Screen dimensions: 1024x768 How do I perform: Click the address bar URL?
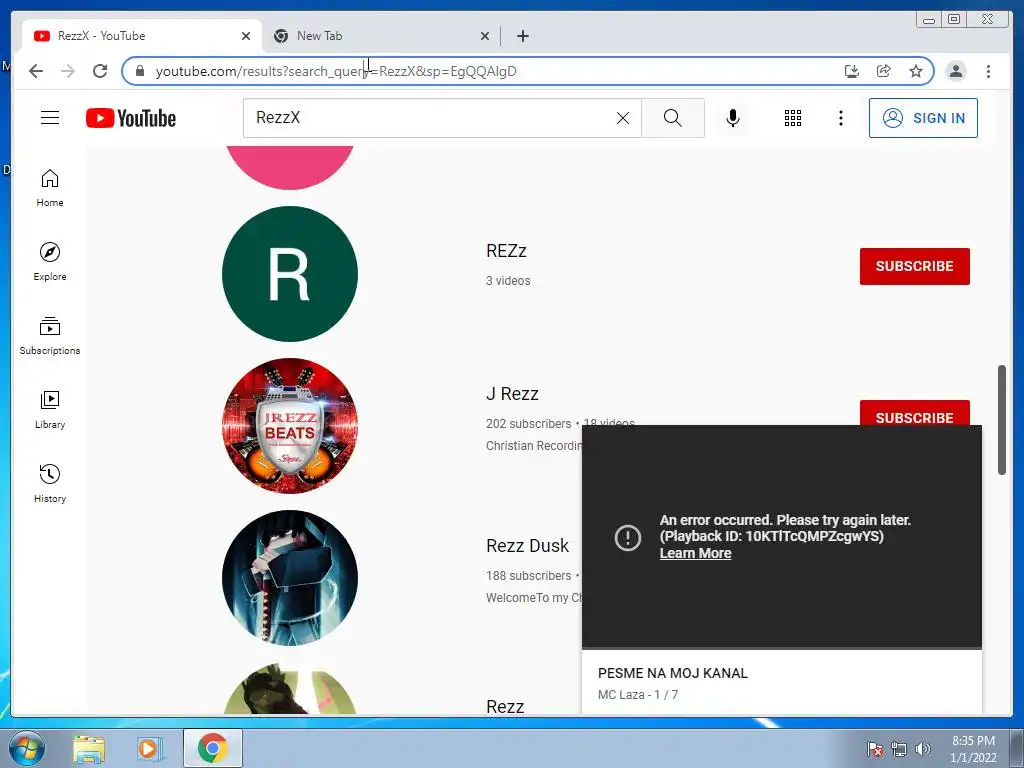(x=336, y=71)
